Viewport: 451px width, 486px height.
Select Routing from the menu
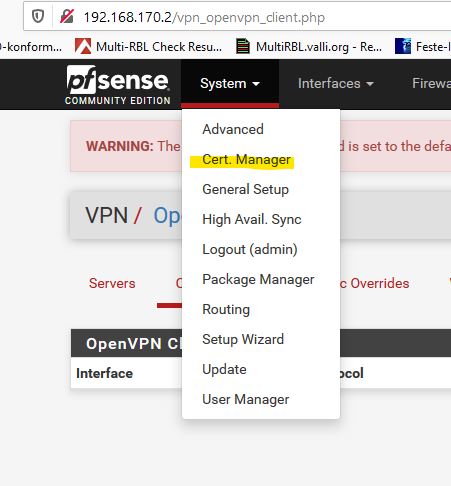pyautogui.click(x=226, y=309)
